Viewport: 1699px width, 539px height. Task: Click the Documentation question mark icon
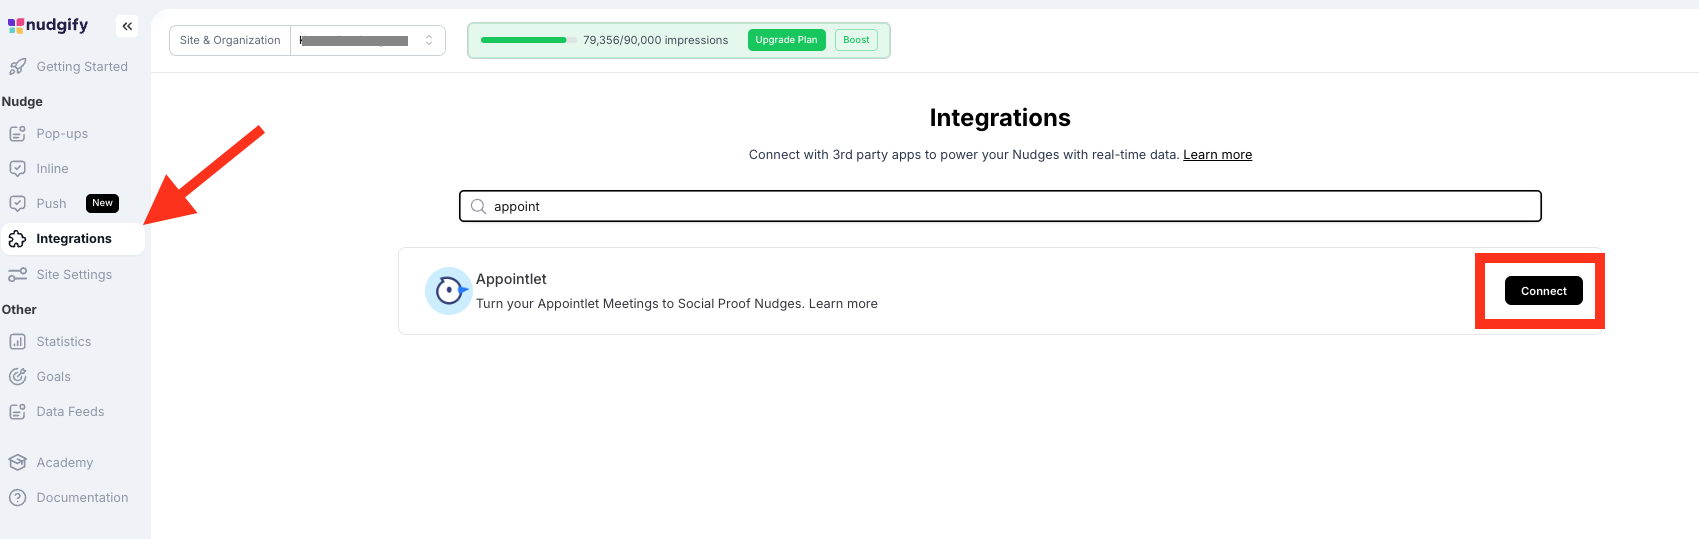pyautogui.click(x=17, y=498)
